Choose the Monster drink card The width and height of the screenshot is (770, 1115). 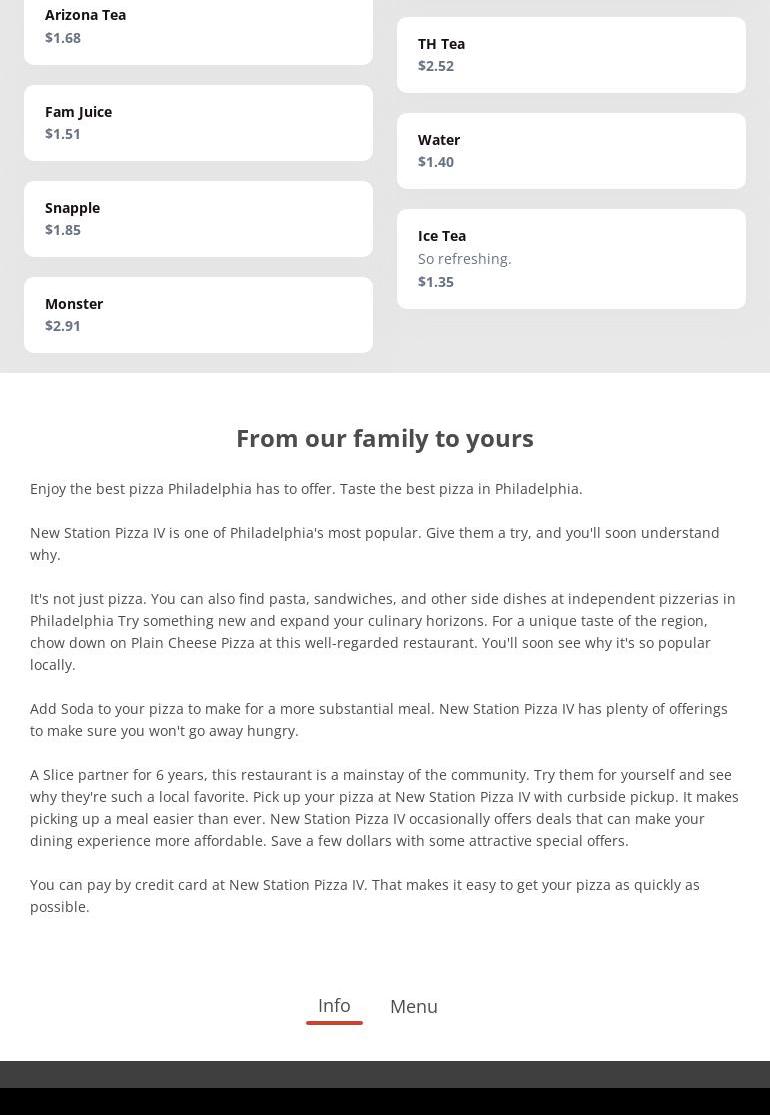[x=198, y=315]
